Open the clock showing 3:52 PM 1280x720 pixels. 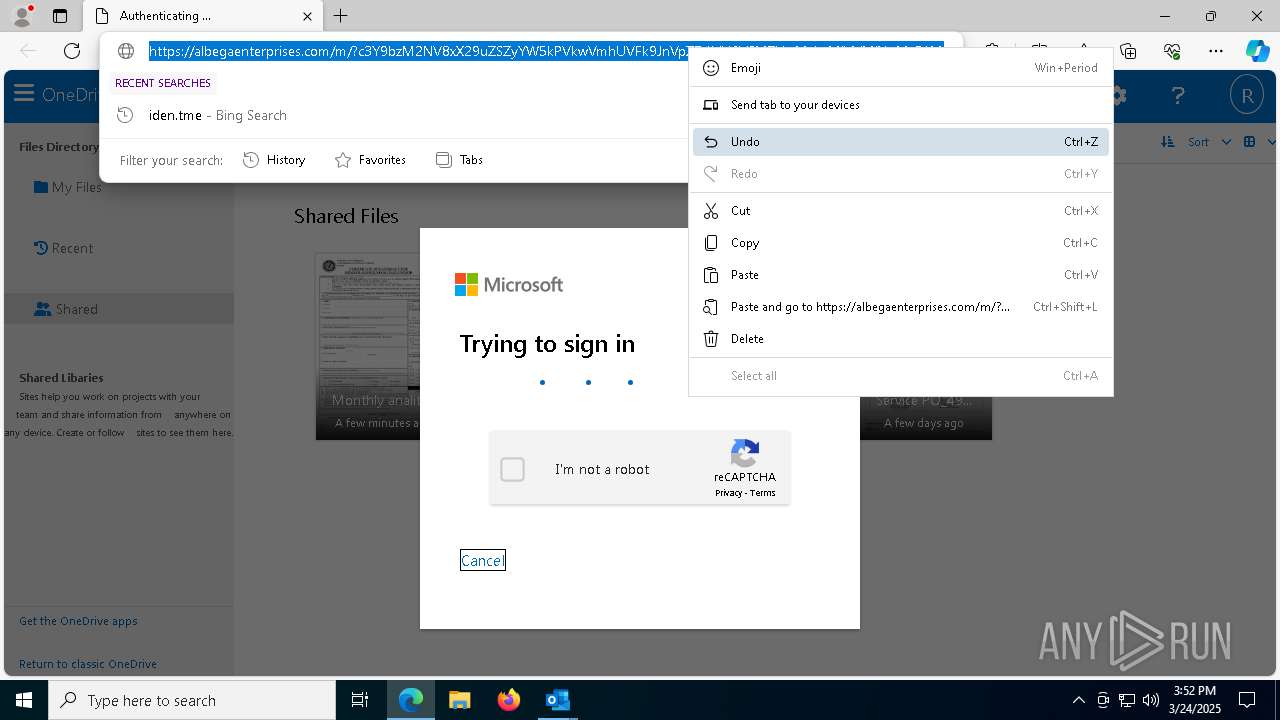click(1197, 700)
